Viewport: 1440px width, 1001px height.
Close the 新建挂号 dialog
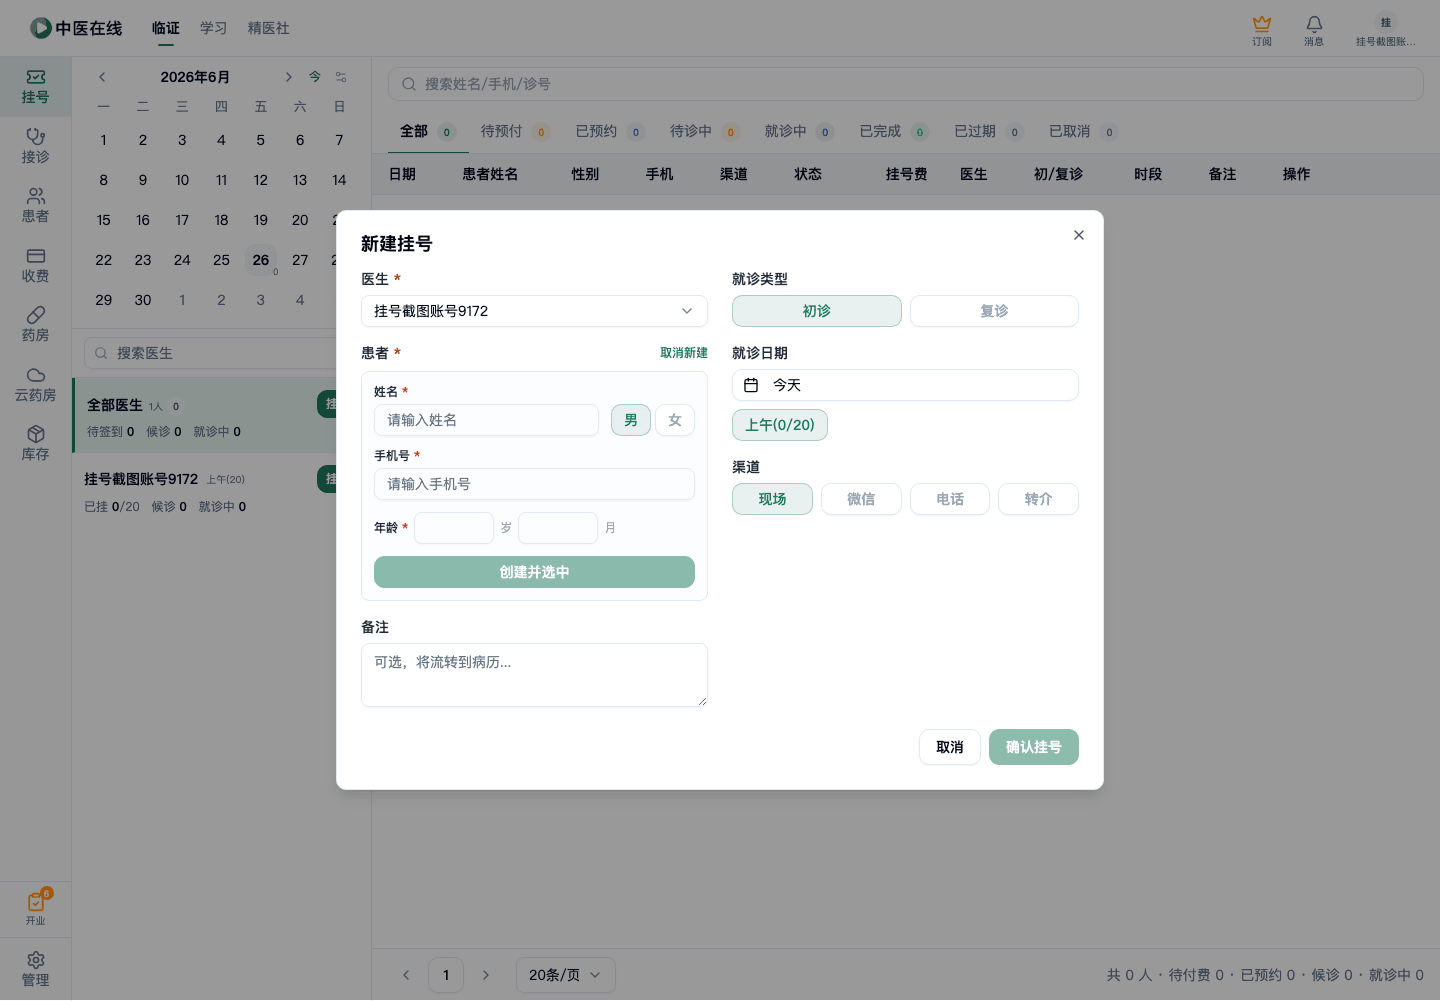click(x=1078, y=235)
